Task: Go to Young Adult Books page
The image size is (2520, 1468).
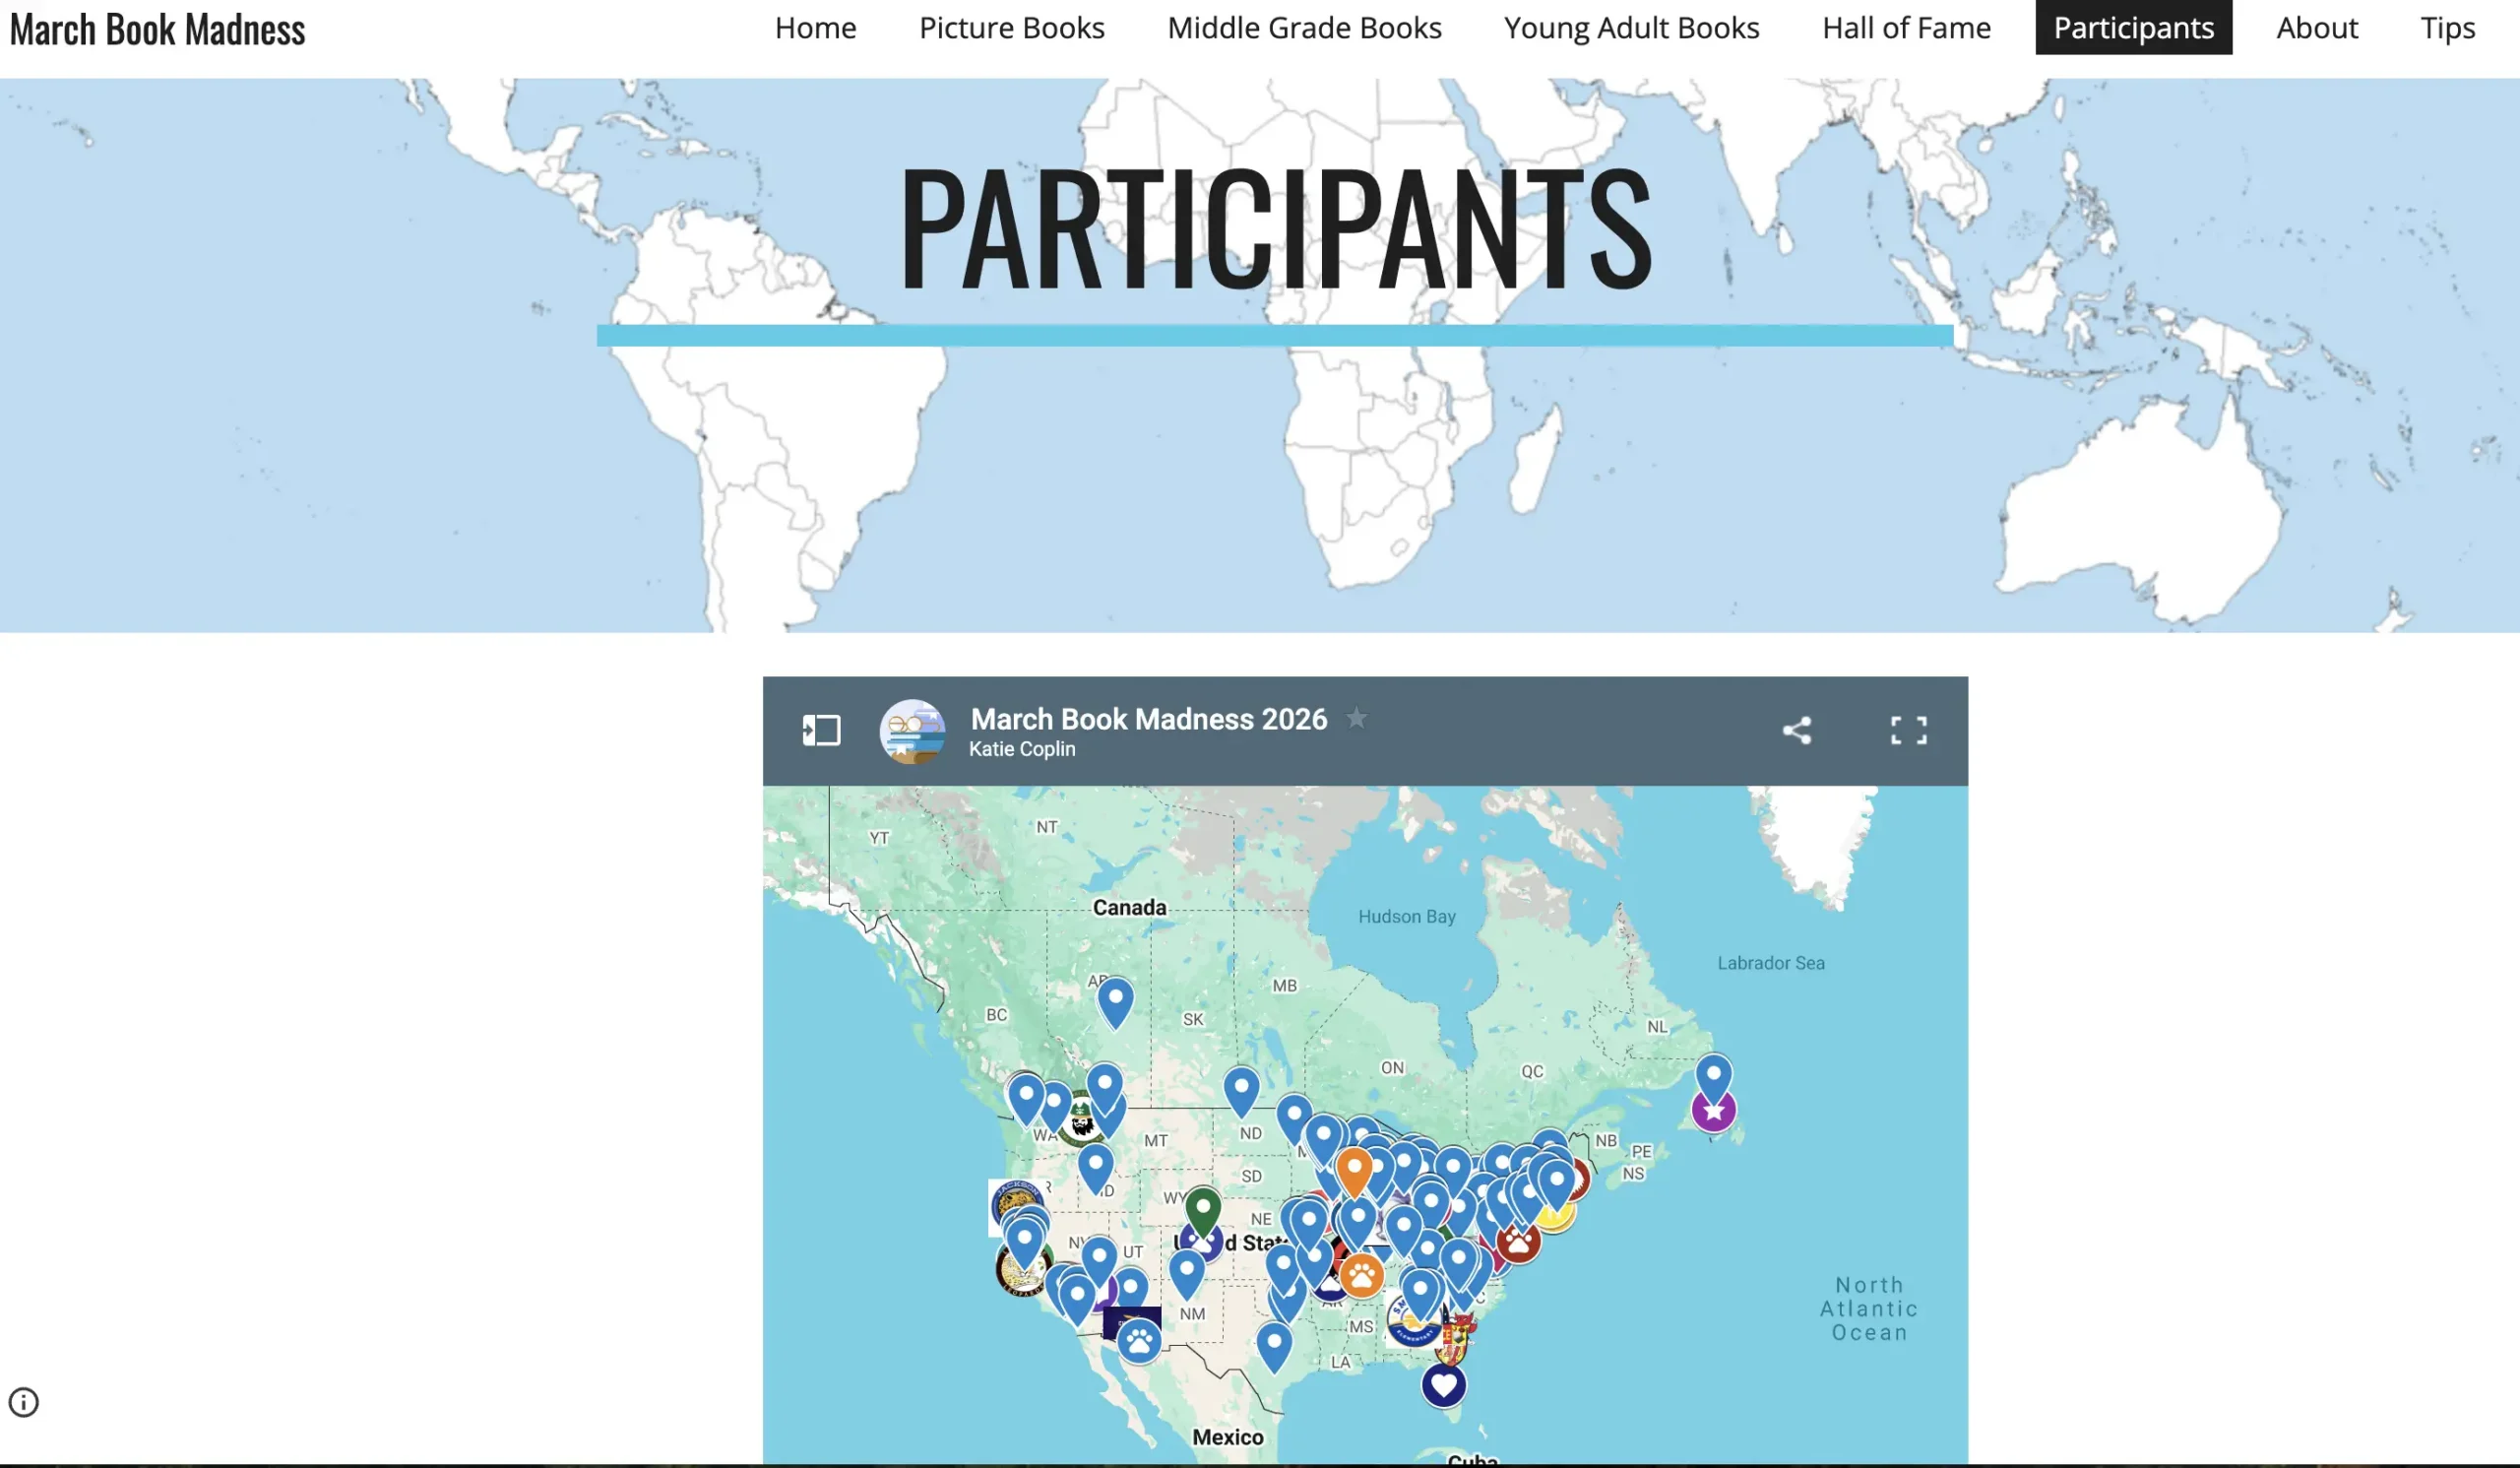Action: 1631,28
